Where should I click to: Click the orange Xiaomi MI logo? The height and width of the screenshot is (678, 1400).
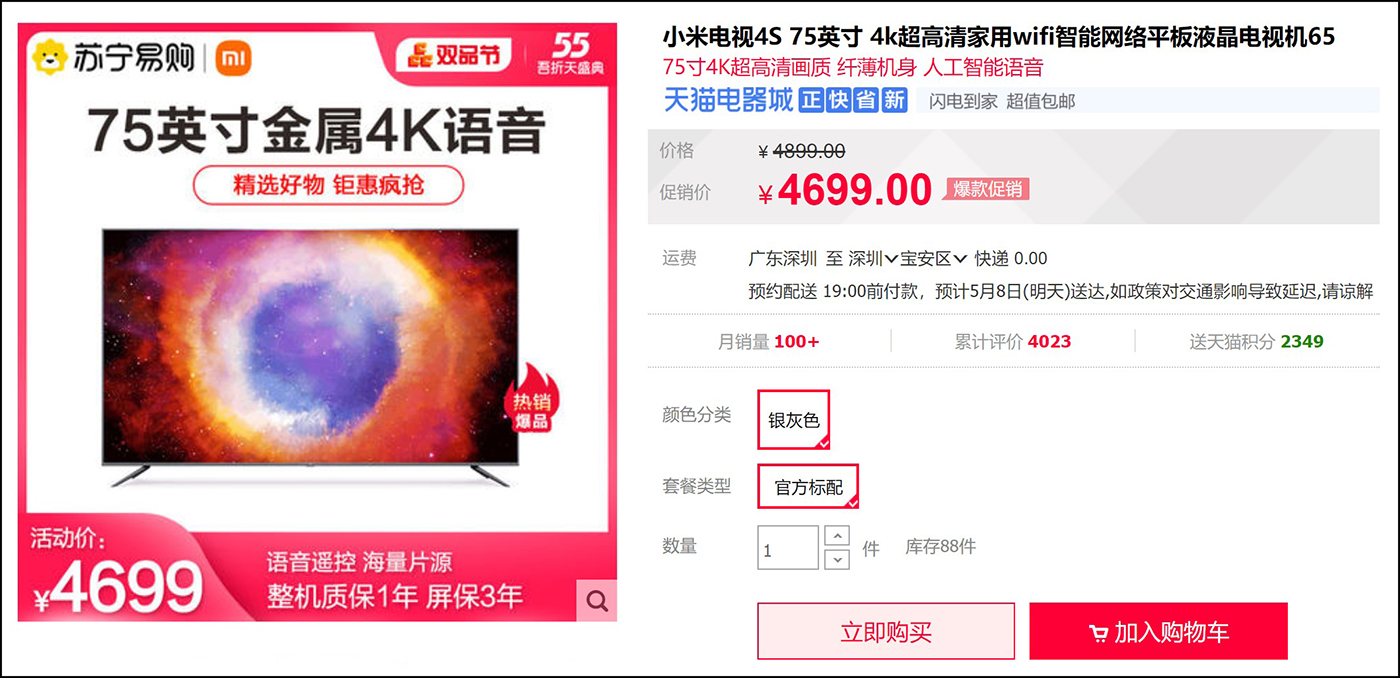pyautogui.click(x=233, y=59)
